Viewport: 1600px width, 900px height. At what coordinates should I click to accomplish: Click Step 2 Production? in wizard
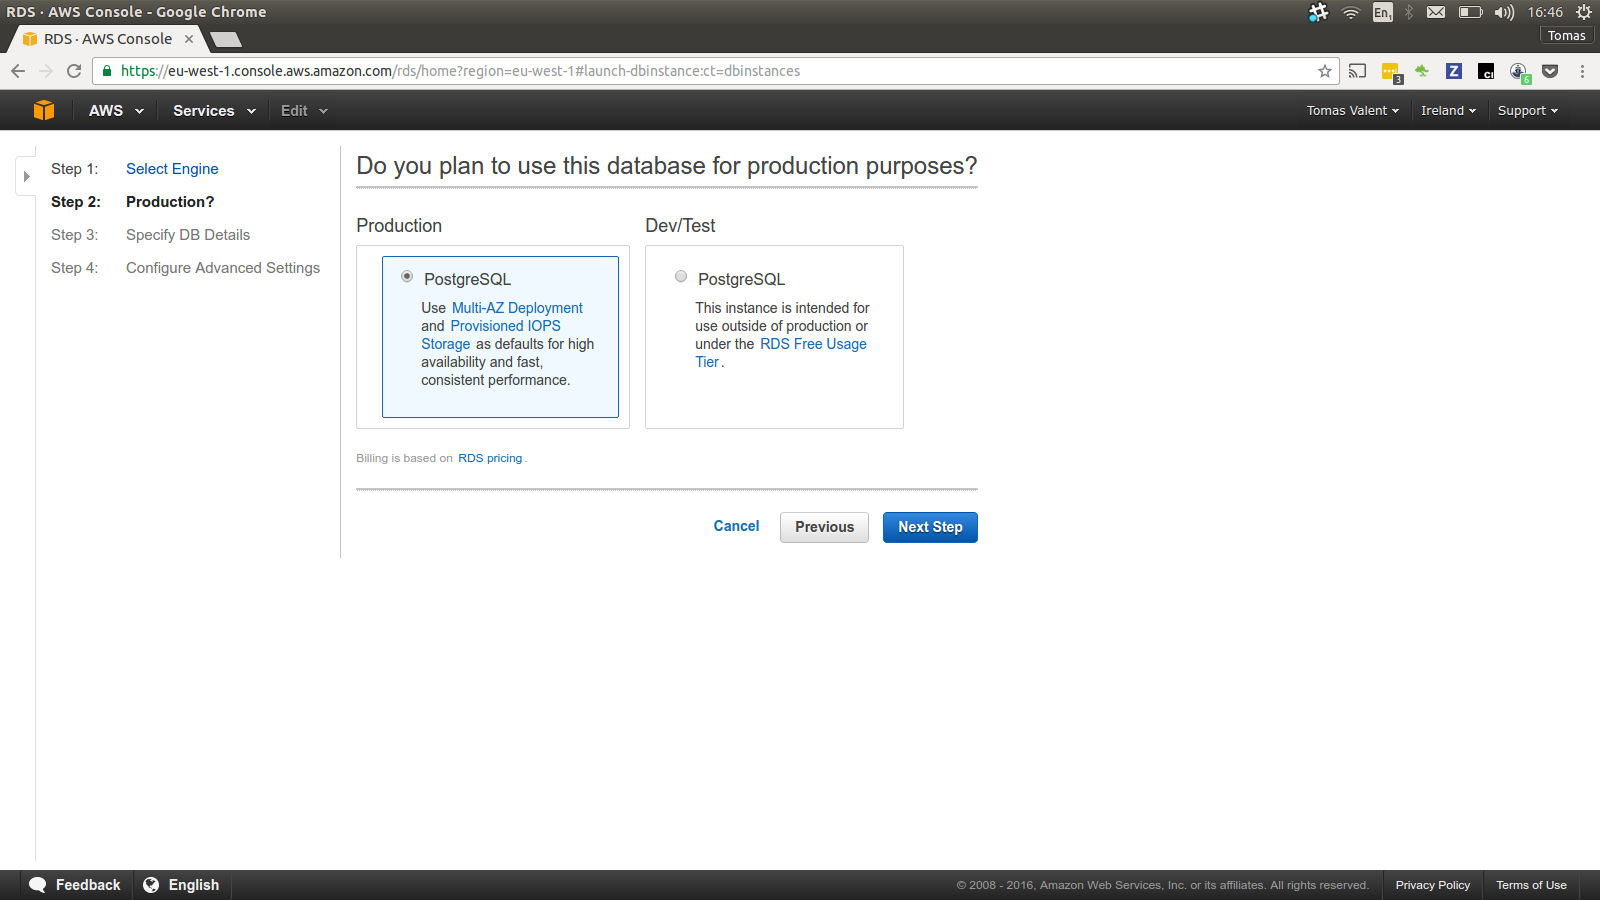tap(170, 202)
